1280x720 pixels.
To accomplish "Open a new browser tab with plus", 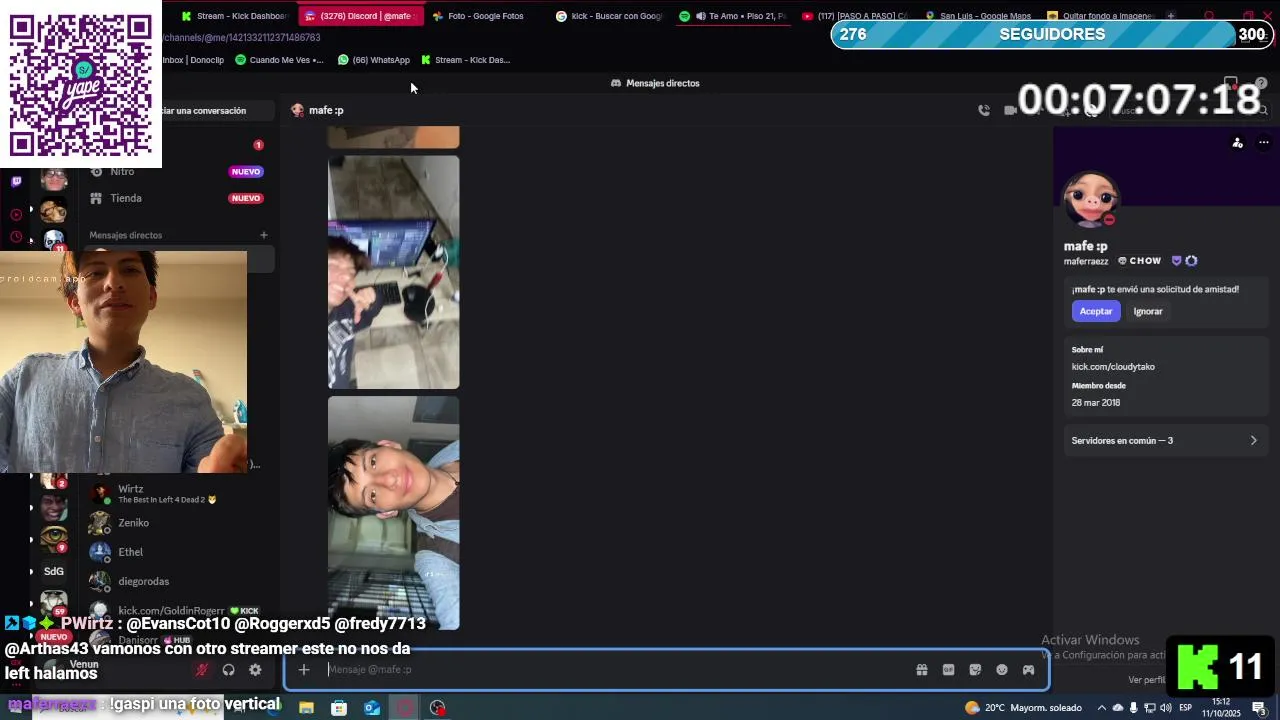I will pos(1171,16).
